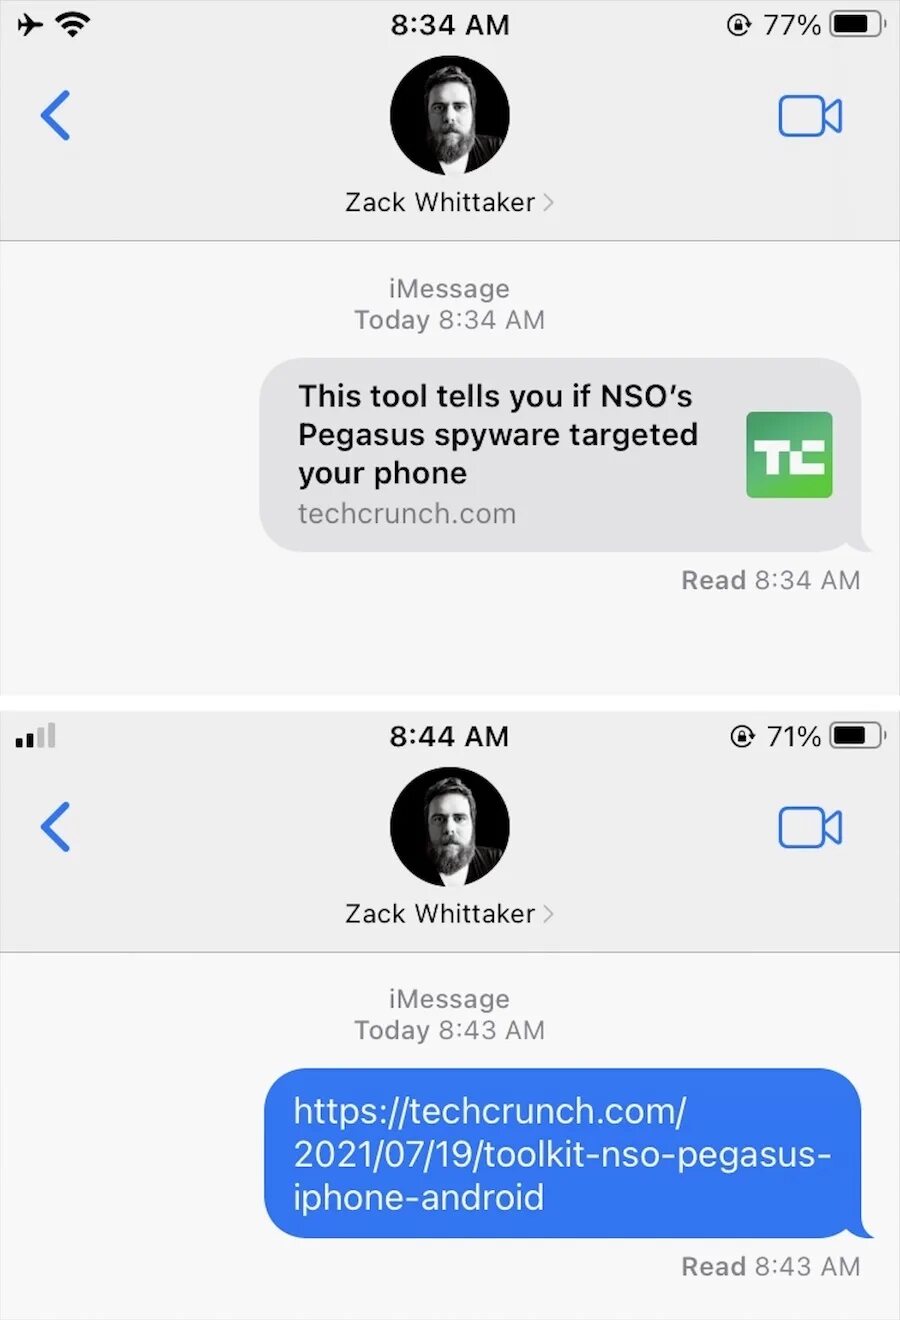Image resolution: width=900 pixels, height=1320 pixels.
Task: Open Zack Whittaker's profile photo in top conversation
Action: 450,116
